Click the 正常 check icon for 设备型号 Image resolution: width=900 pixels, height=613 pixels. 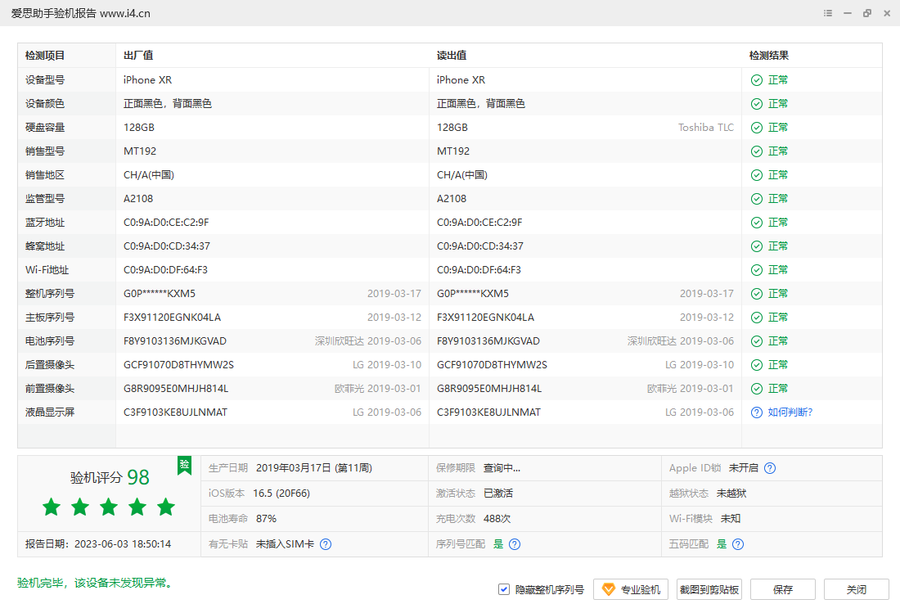click(x=757, y=80)
